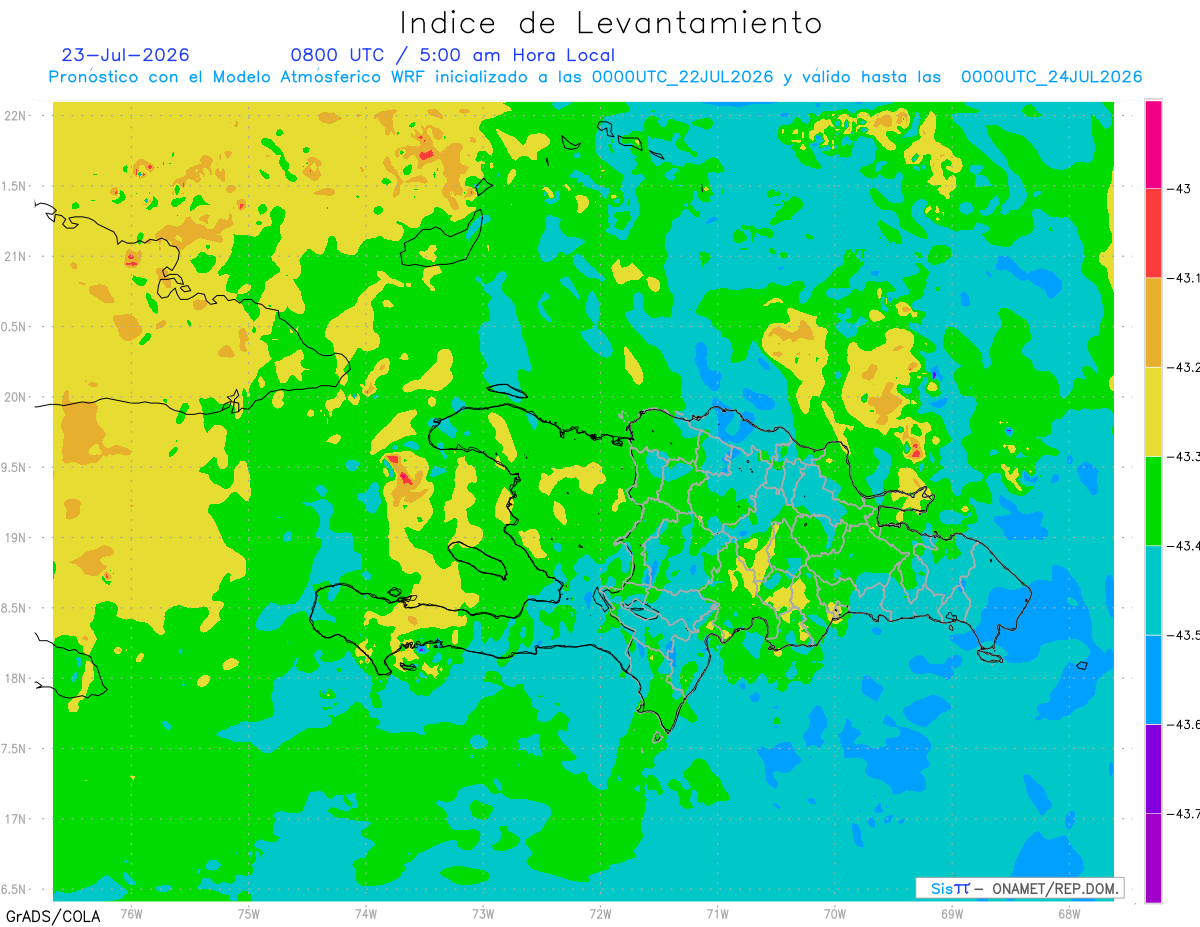Click the purple legend band above -43.7

tap(1153, 768)
